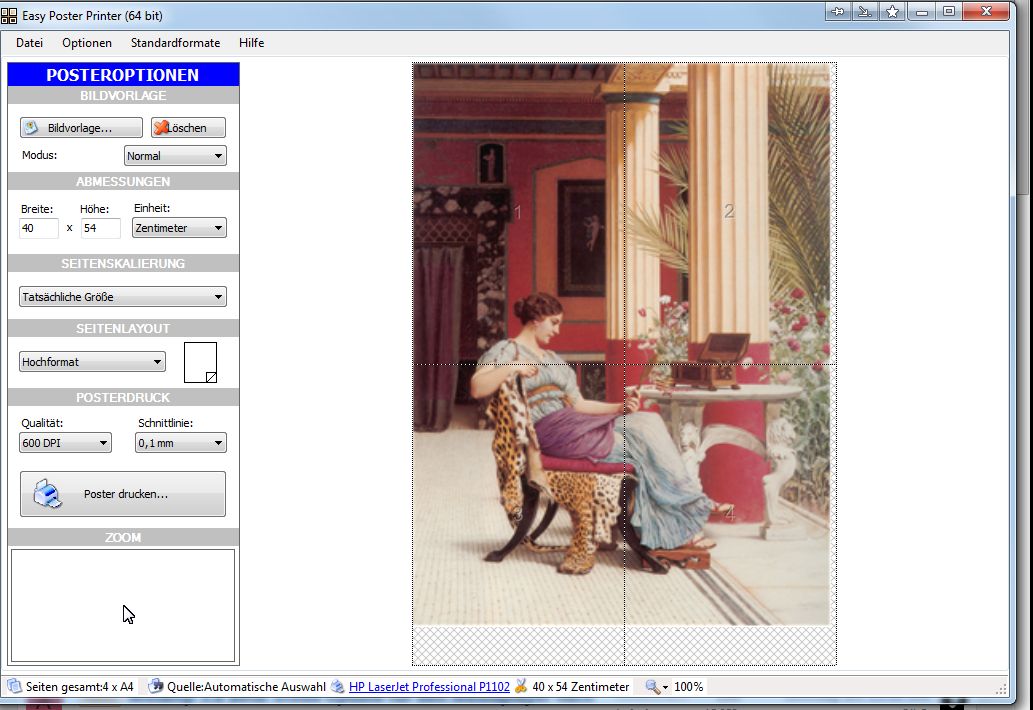1033x710 pixels.
Task: Click the poster size icon before 40 x 54
Action: click(x=520, y=686)
